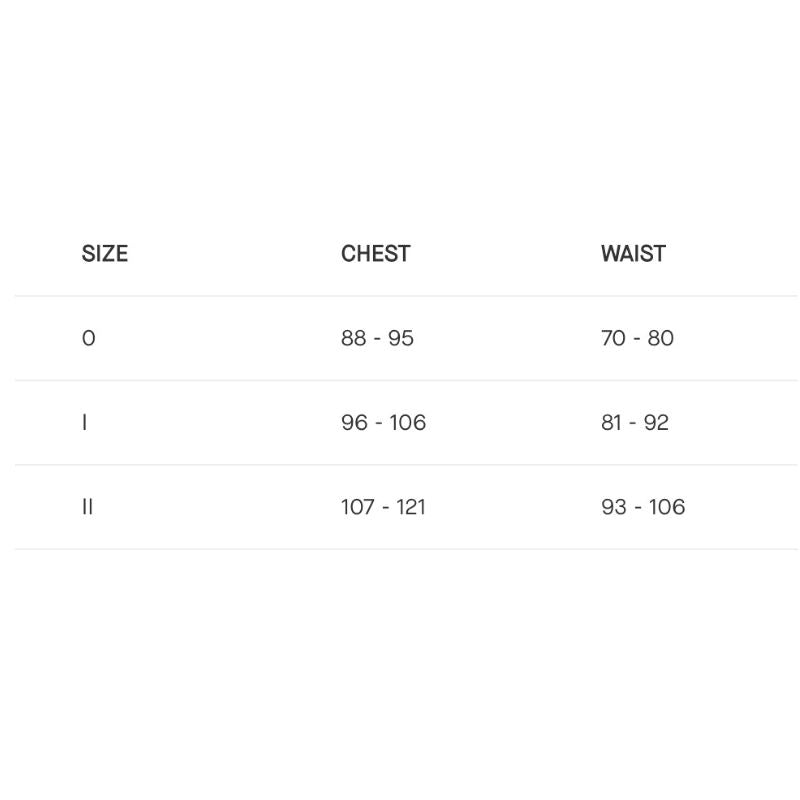This screenshot has width=800, height=800.
Task: Click chest range 107 - 121
Action: [383, 507]
